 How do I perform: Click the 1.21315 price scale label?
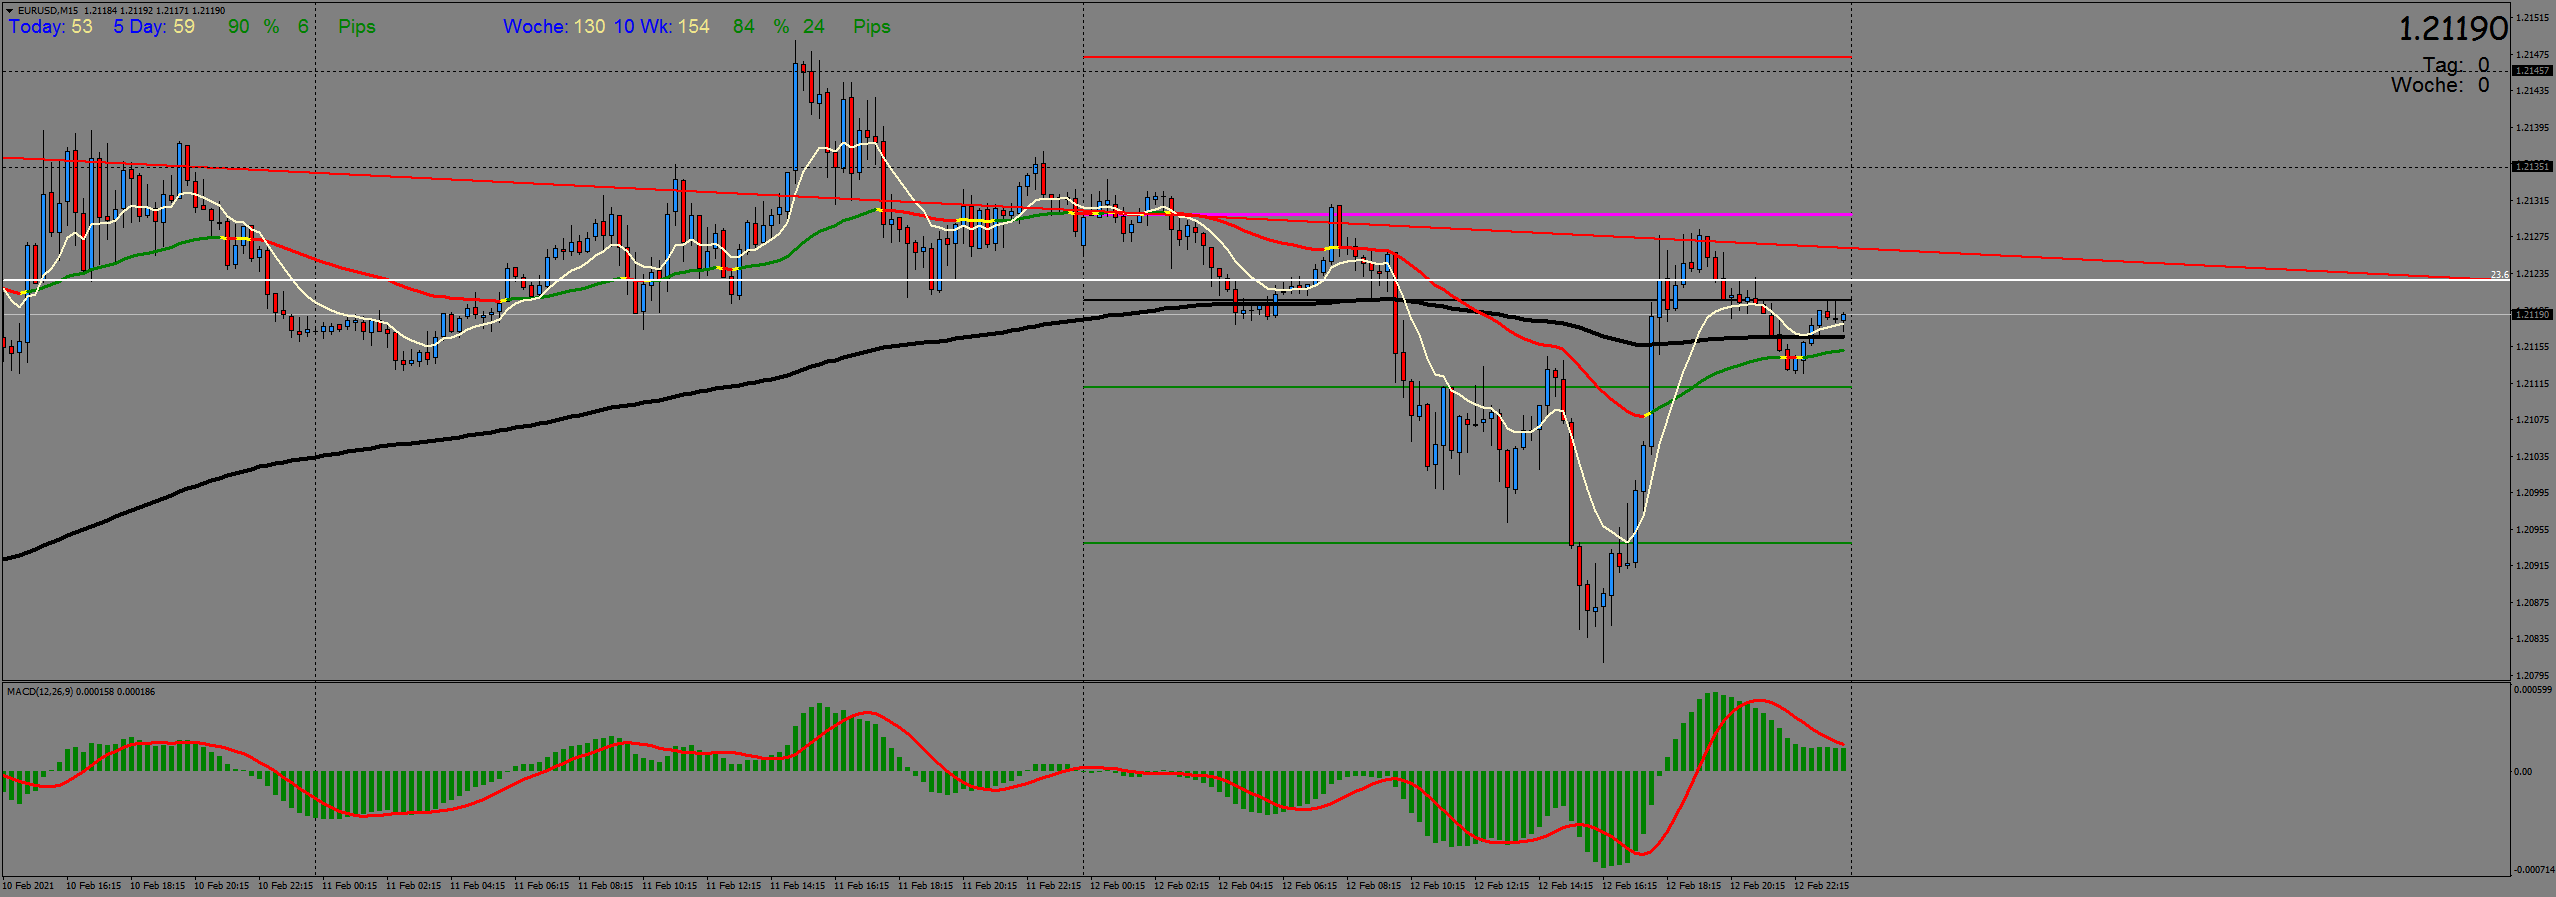click(x=2533, y=201)
